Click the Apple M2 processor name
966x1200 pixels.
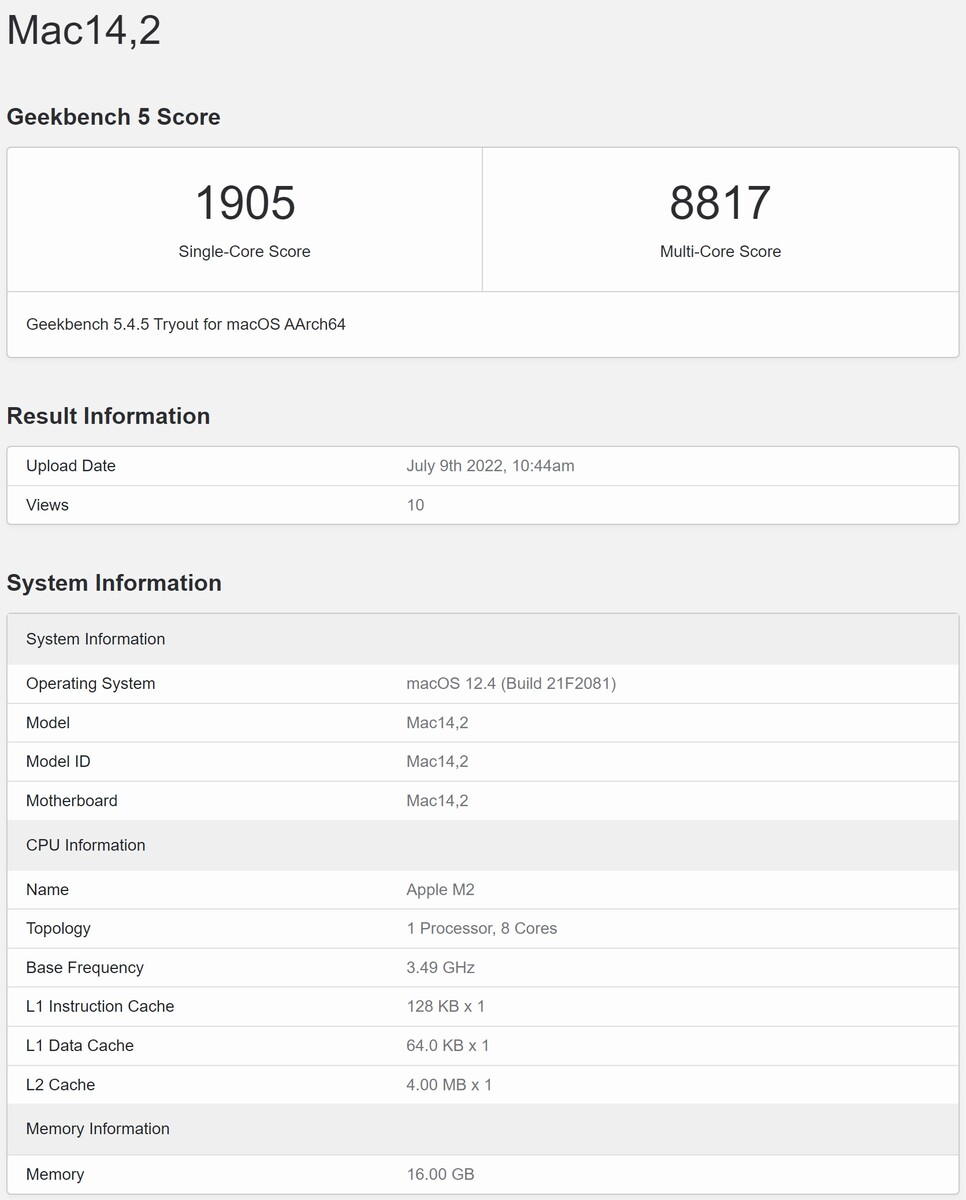click(440, 890)
